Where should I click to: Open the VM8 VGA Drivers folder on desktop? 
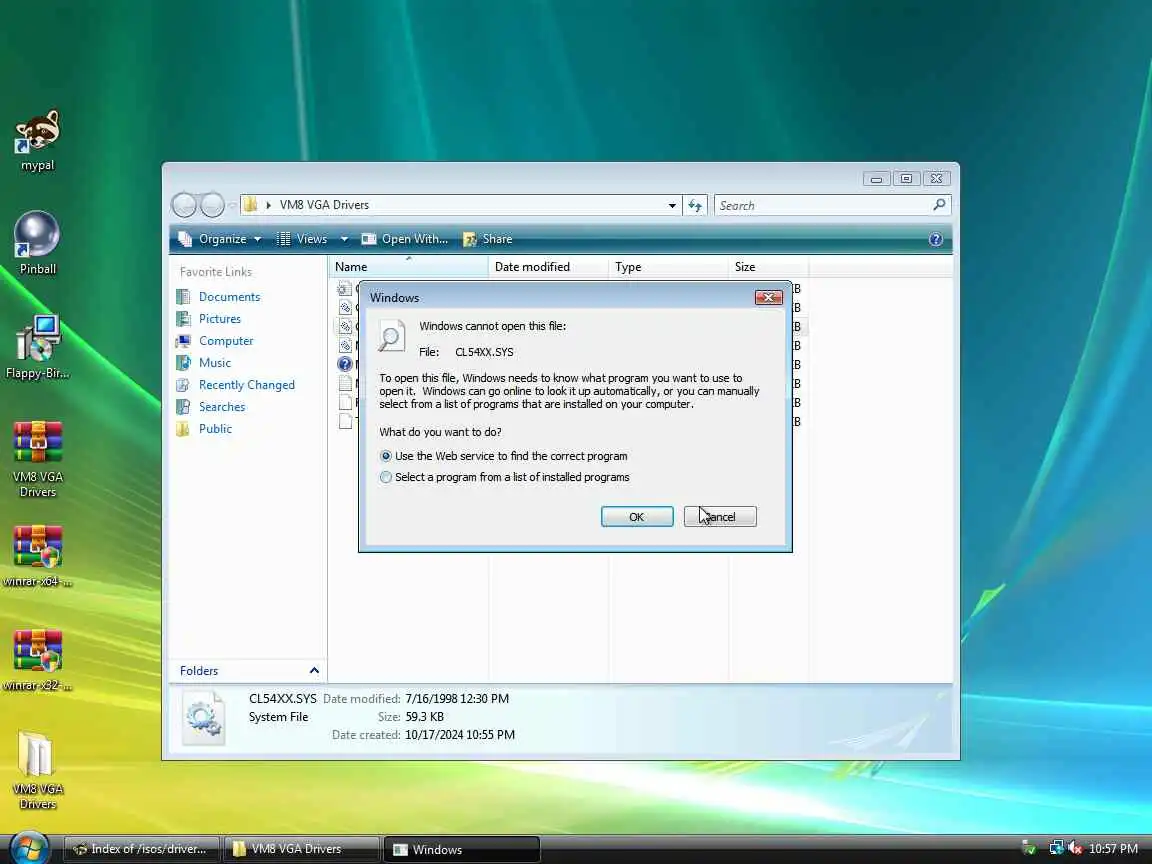pyautogui.click(x=37, y=770)
